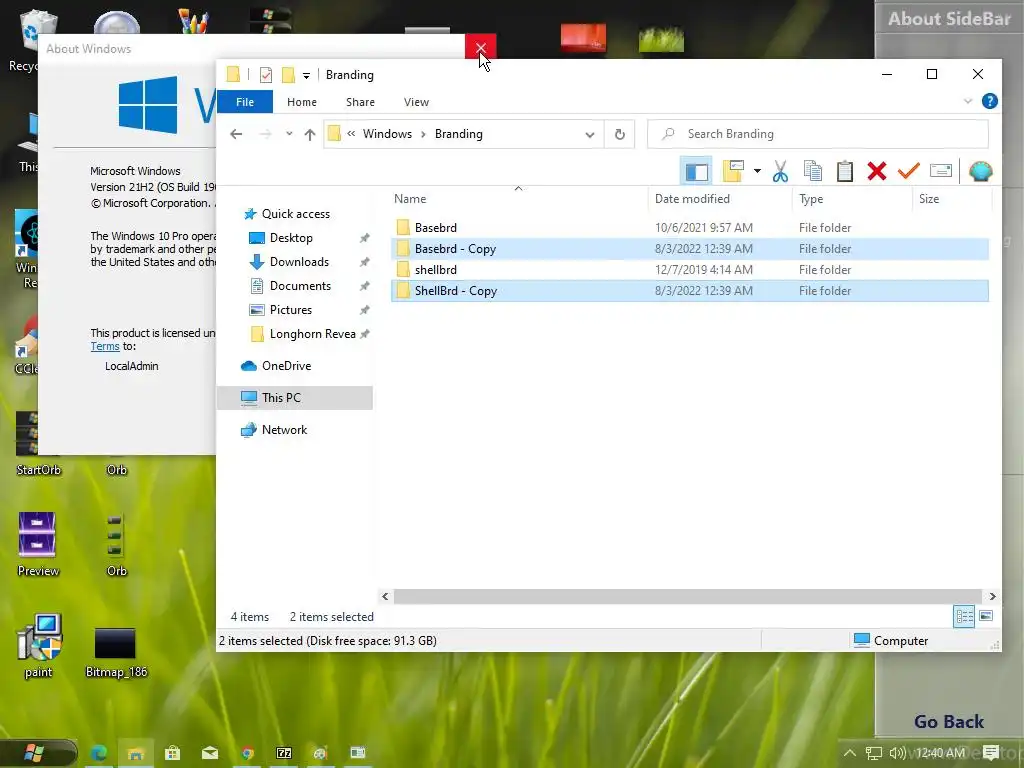Expand the ribbon with the chevron near help

click(968, 101)
